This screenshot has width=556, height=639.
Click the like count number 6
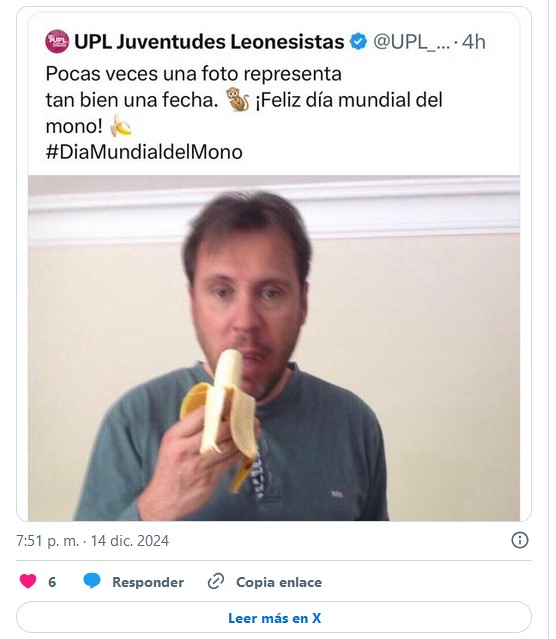(52, 582)
